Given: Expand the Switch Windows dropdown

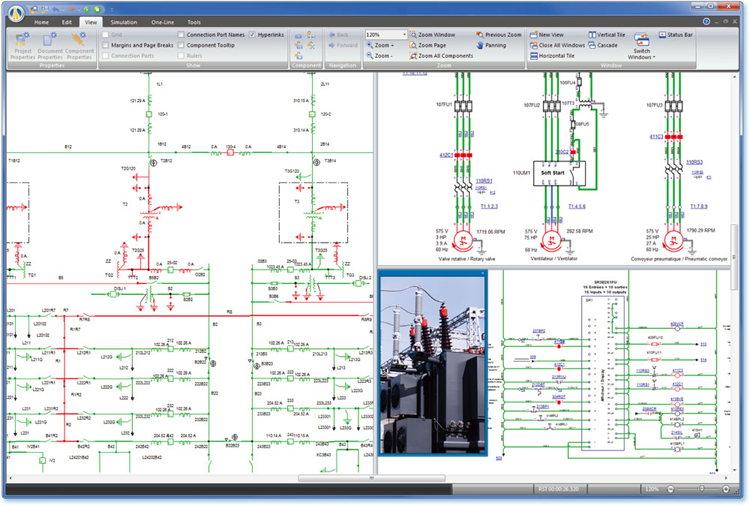Looking at the screenshot, I should 641,46.
